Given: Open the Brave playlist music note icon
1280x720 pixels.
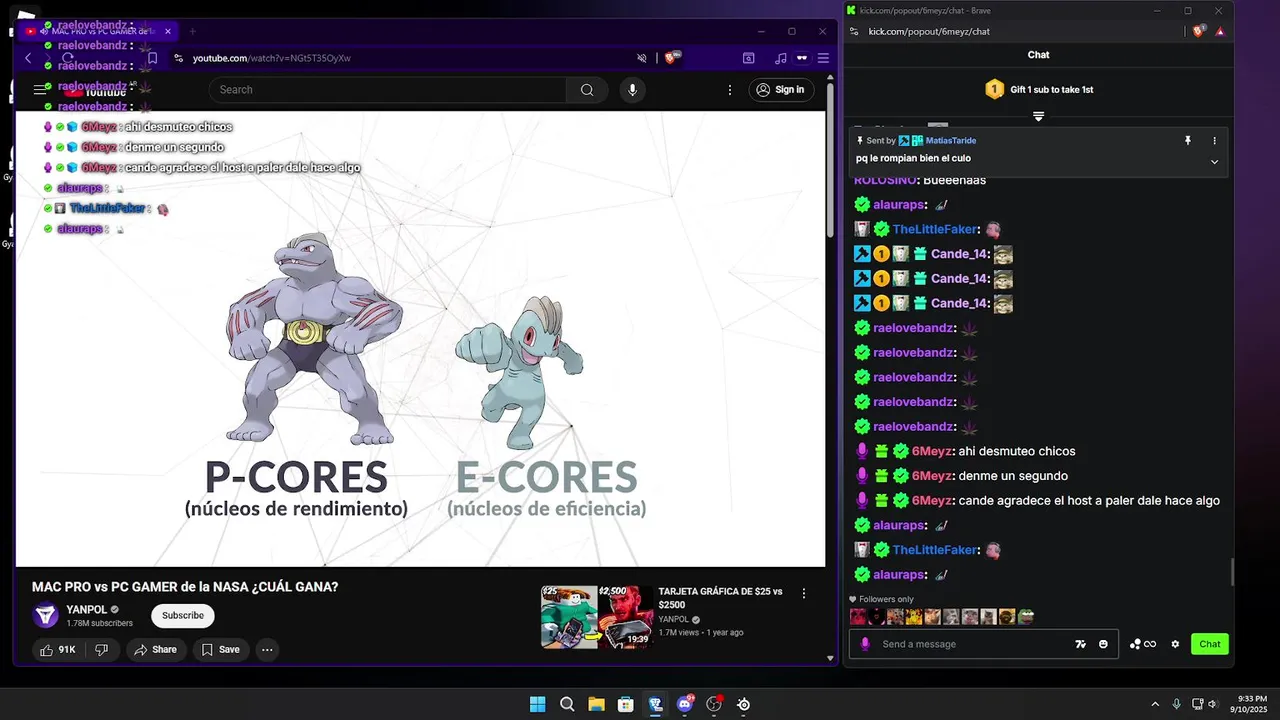Looking at the screenshot, I should (x=781, y=58).
